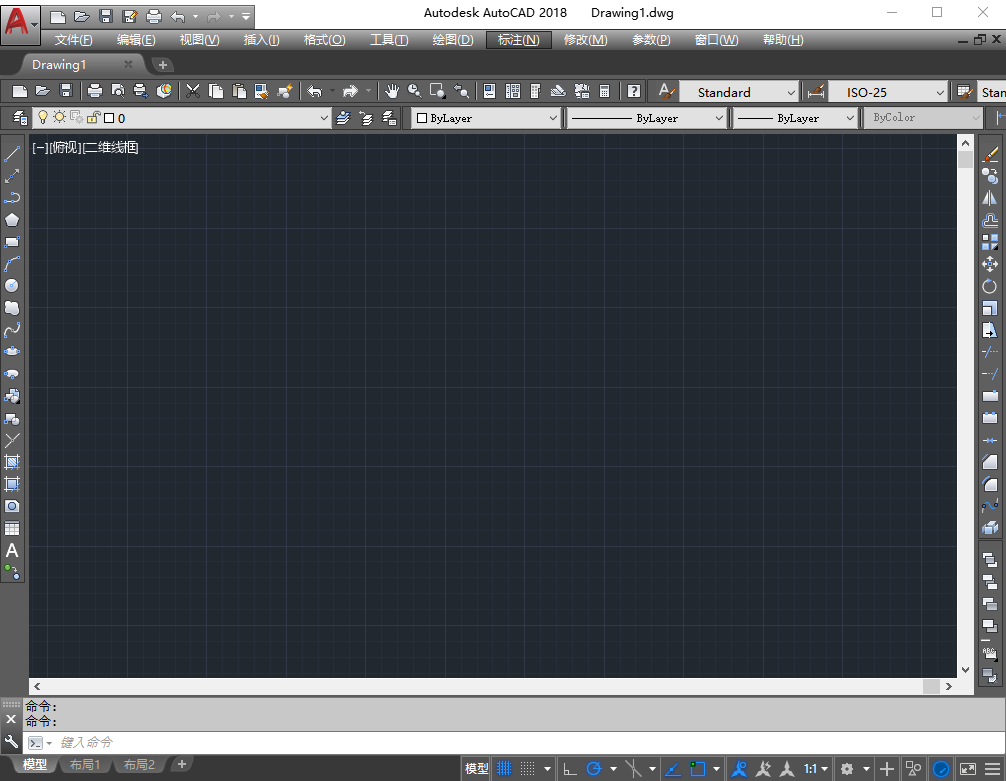Click the Erase tool in Modify toolbar
Viewport: 1006px width, 781px height.
pyautogui.click(x=990, y=154)
